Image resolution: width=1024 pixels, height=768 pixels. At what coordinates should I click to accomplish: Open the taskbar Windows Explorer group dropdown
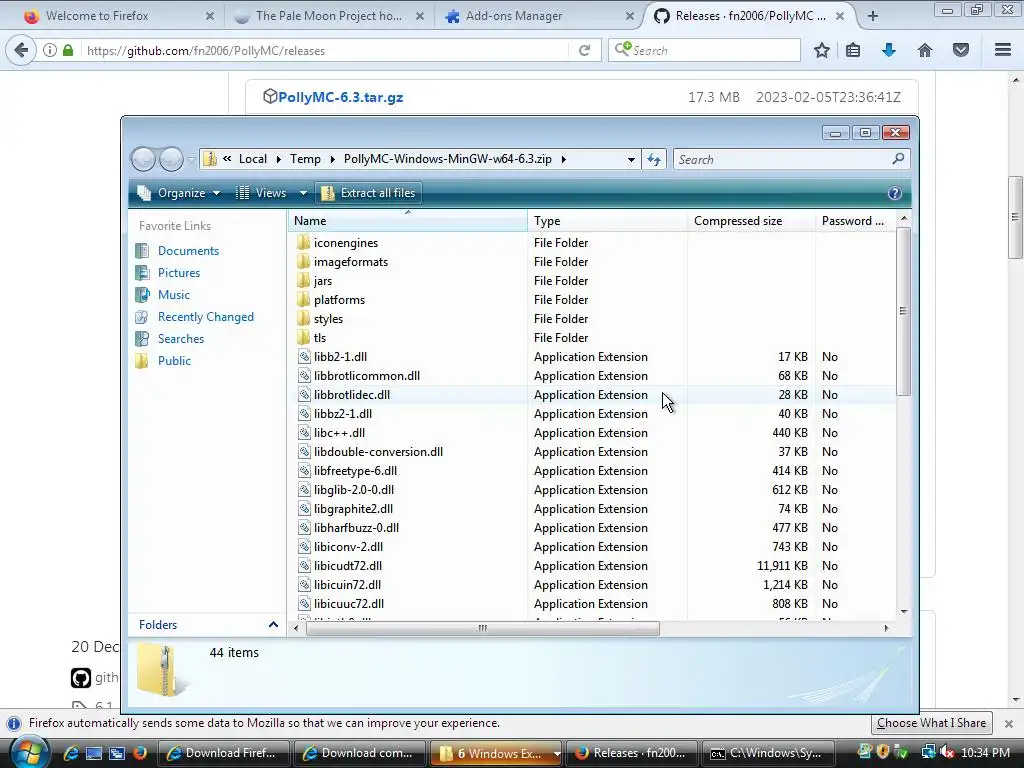pyautogui.click(x=556, y=754)
